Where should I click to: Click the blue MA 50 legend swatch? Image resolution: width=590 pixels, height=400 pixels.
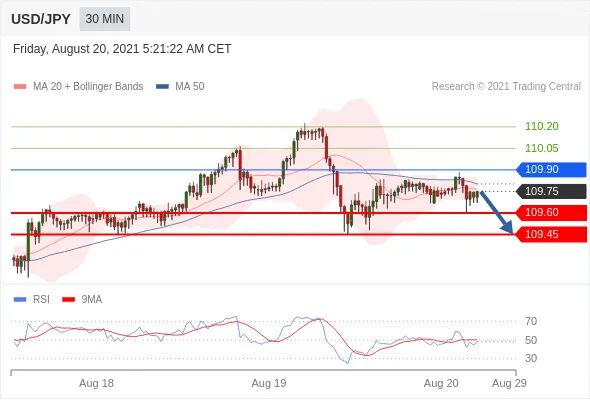click(162, 87)
